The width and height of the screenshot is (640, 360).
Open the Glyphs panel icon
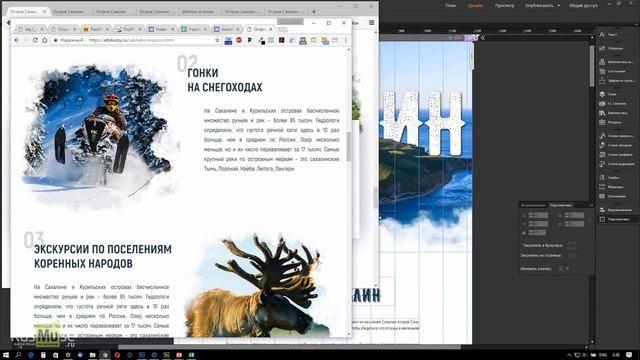602,177
